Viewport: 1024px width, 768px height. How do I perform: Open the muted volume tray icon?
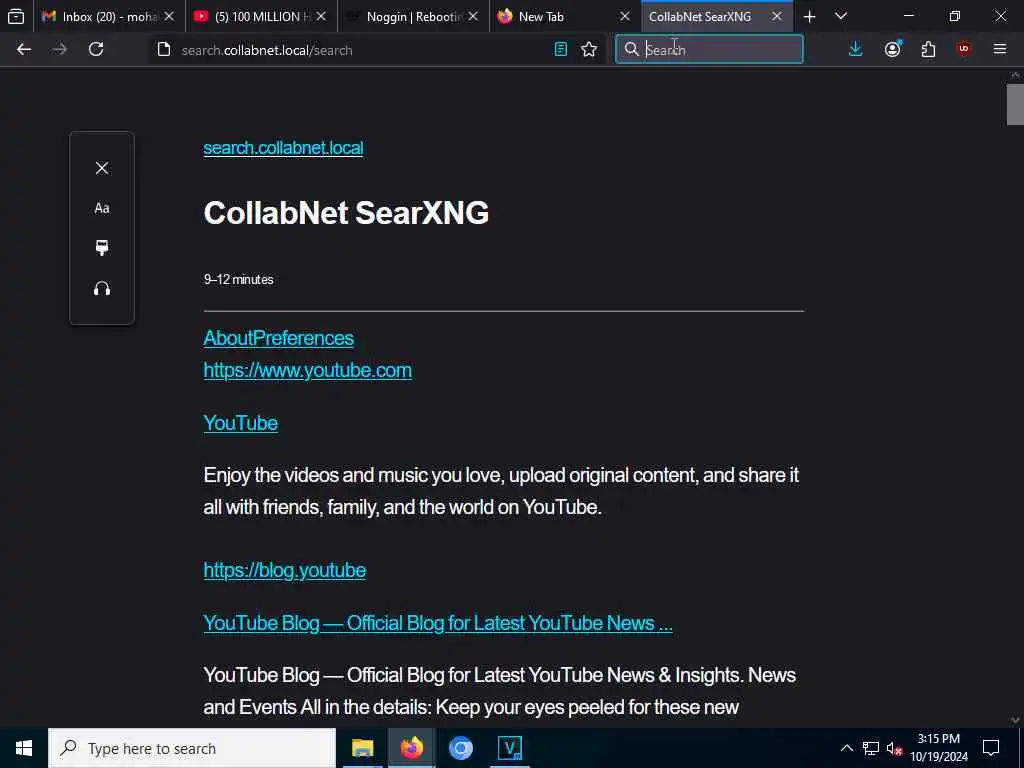(894, 748)
